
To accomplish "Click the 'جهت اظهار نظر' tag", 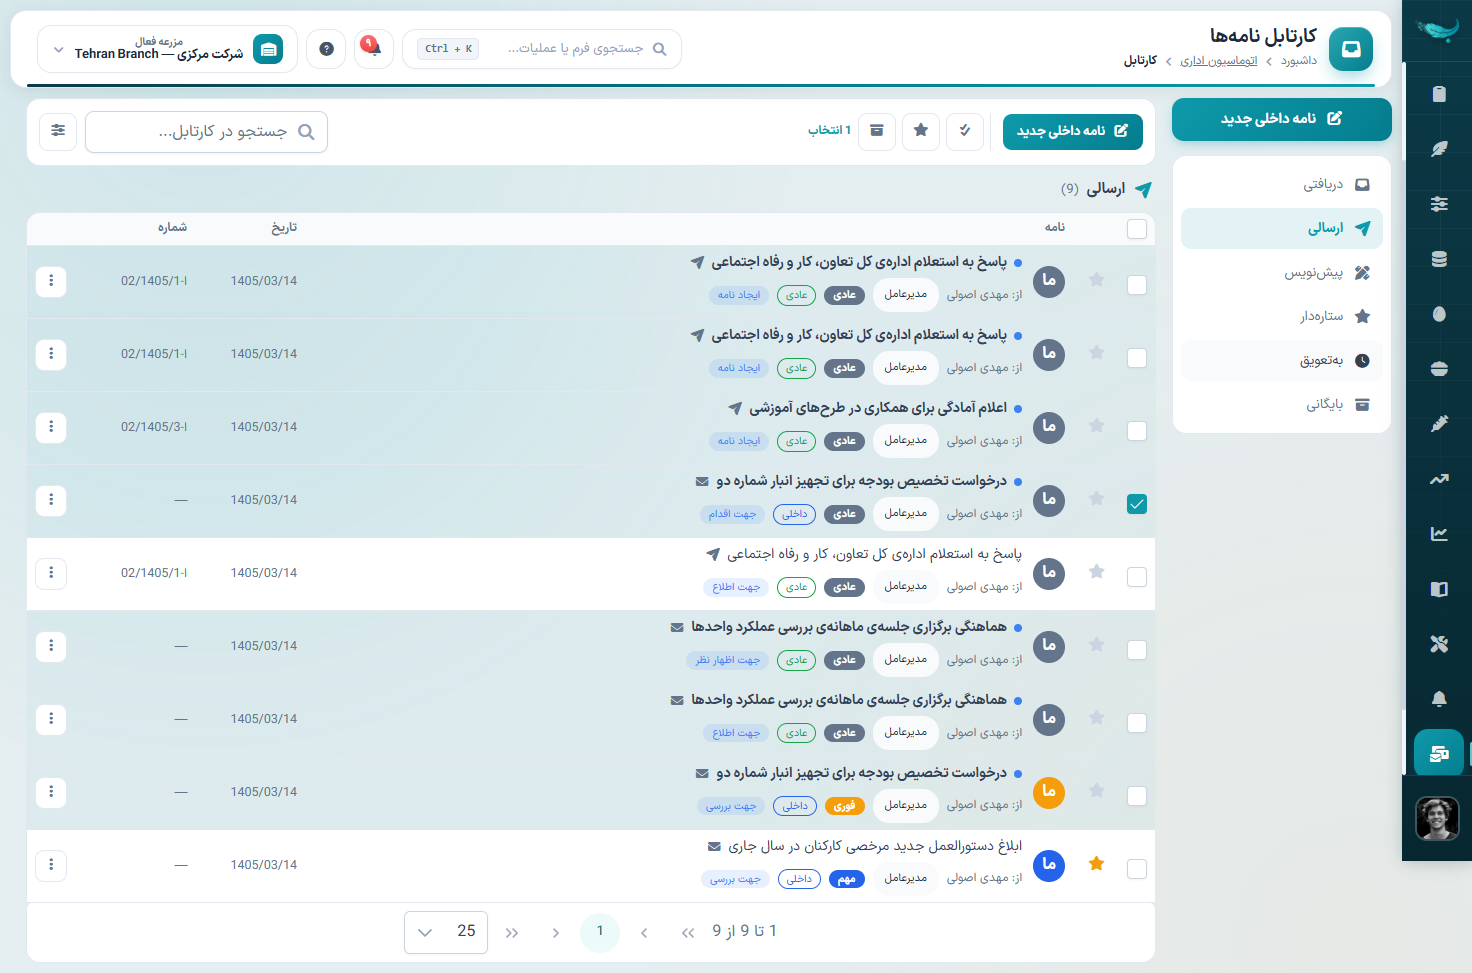I will coord(728,660).
